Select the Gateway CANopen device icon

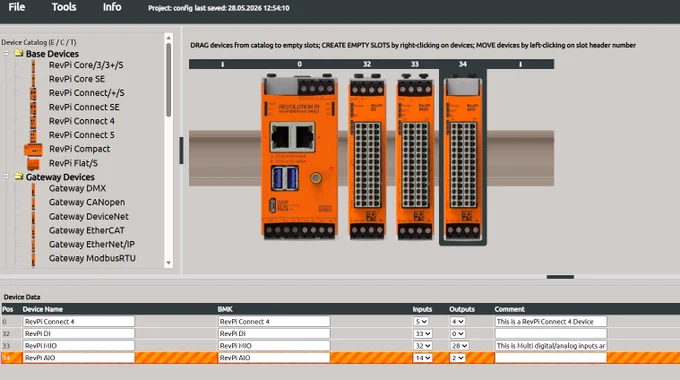pos(33,203)
